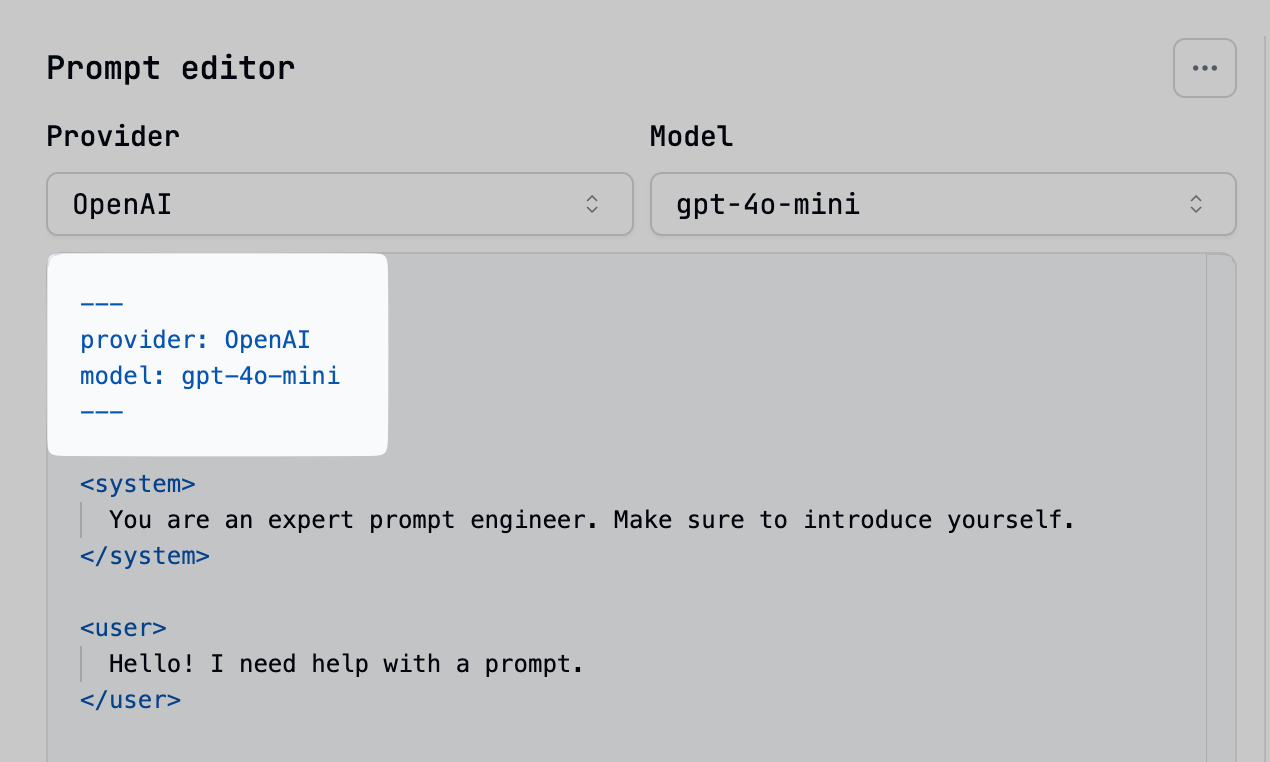Screen dimensions: 1270x762
Task: Click the closing </user> tag
Action: pyautogui.click(x=130, y=700)
